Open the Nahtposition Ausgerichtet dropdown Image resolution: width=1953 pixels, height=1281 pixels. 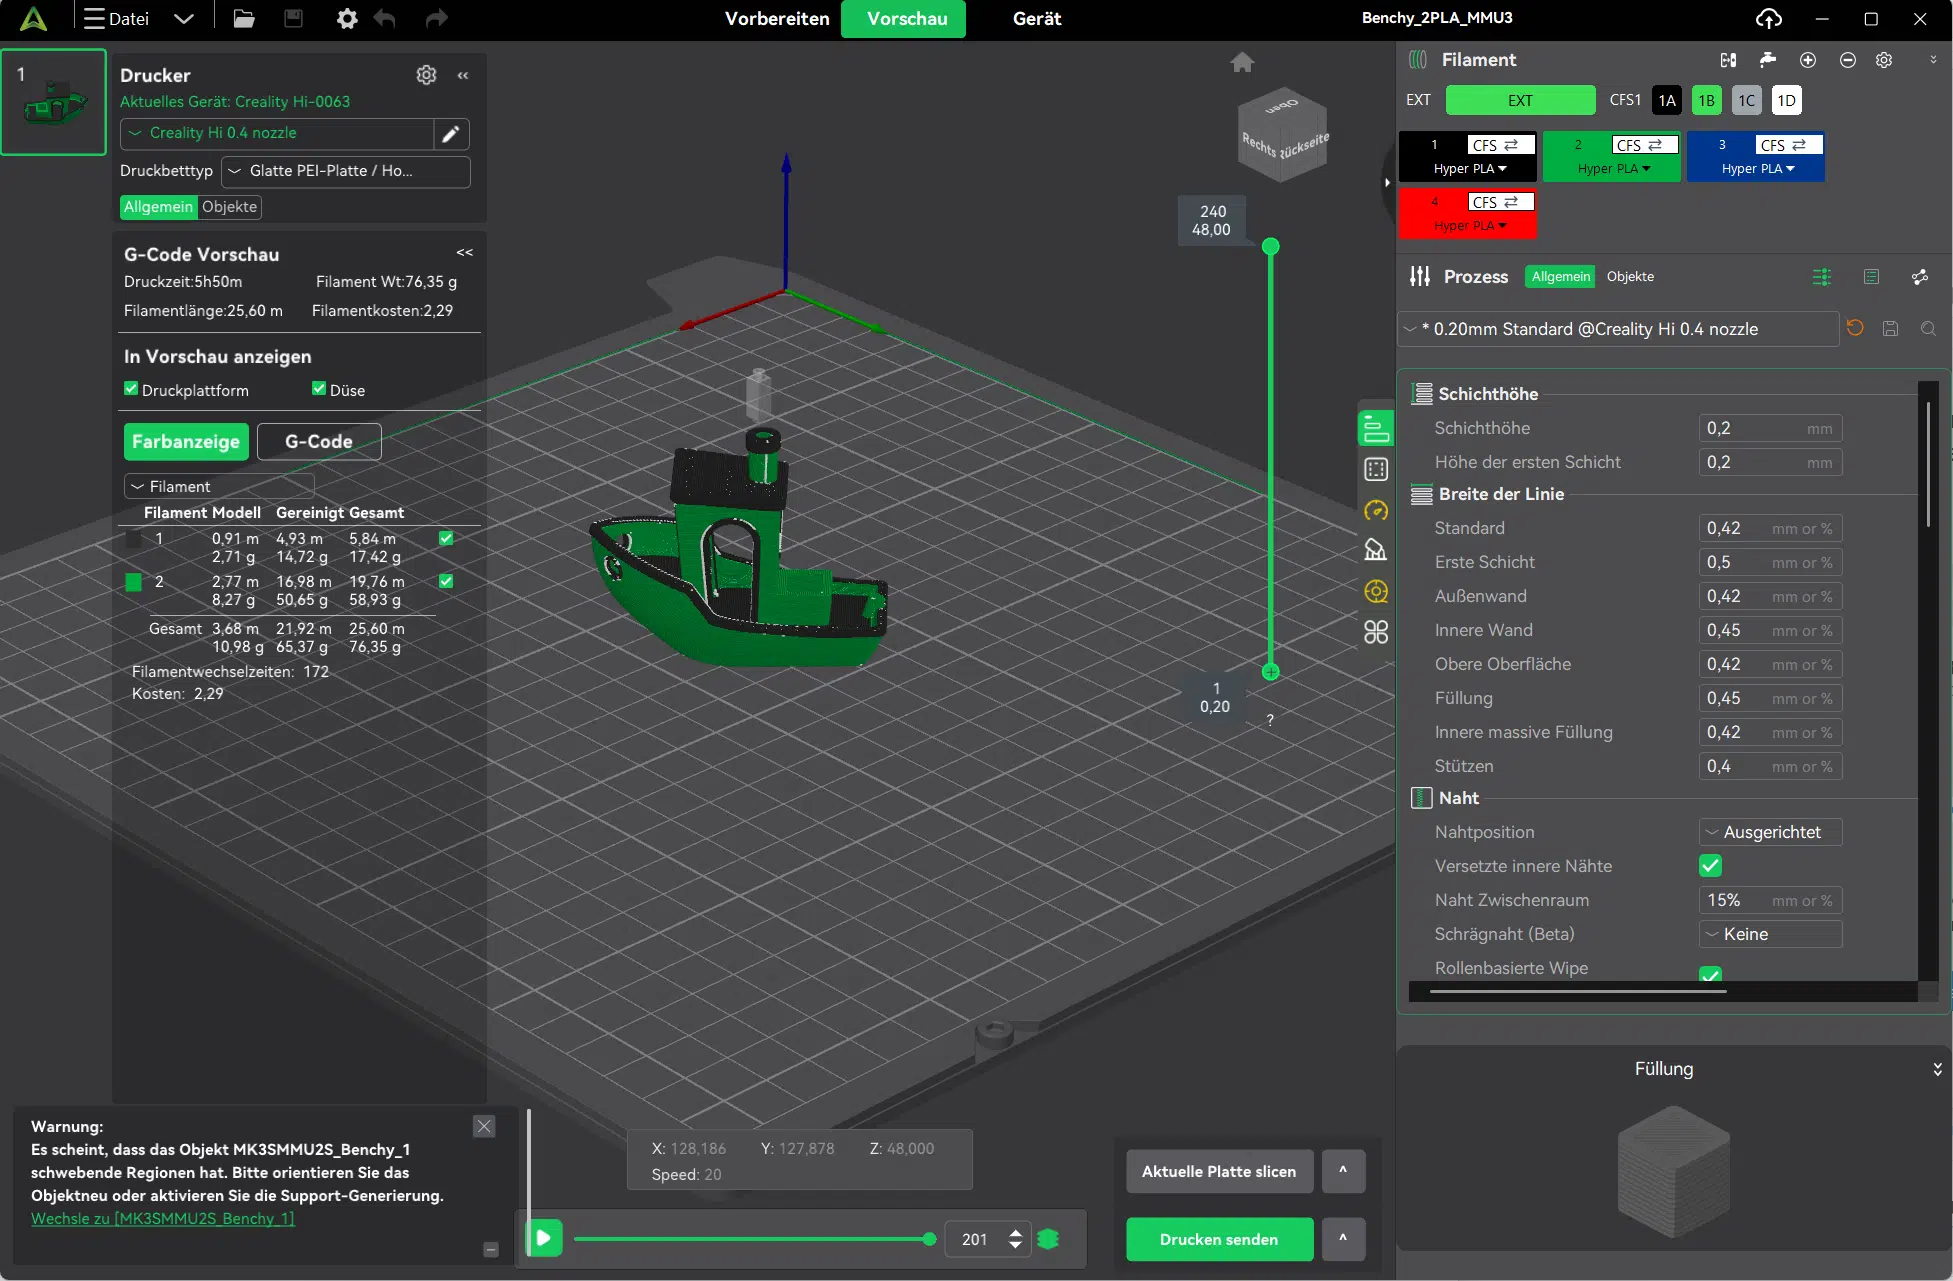(x=1770, y=832)
